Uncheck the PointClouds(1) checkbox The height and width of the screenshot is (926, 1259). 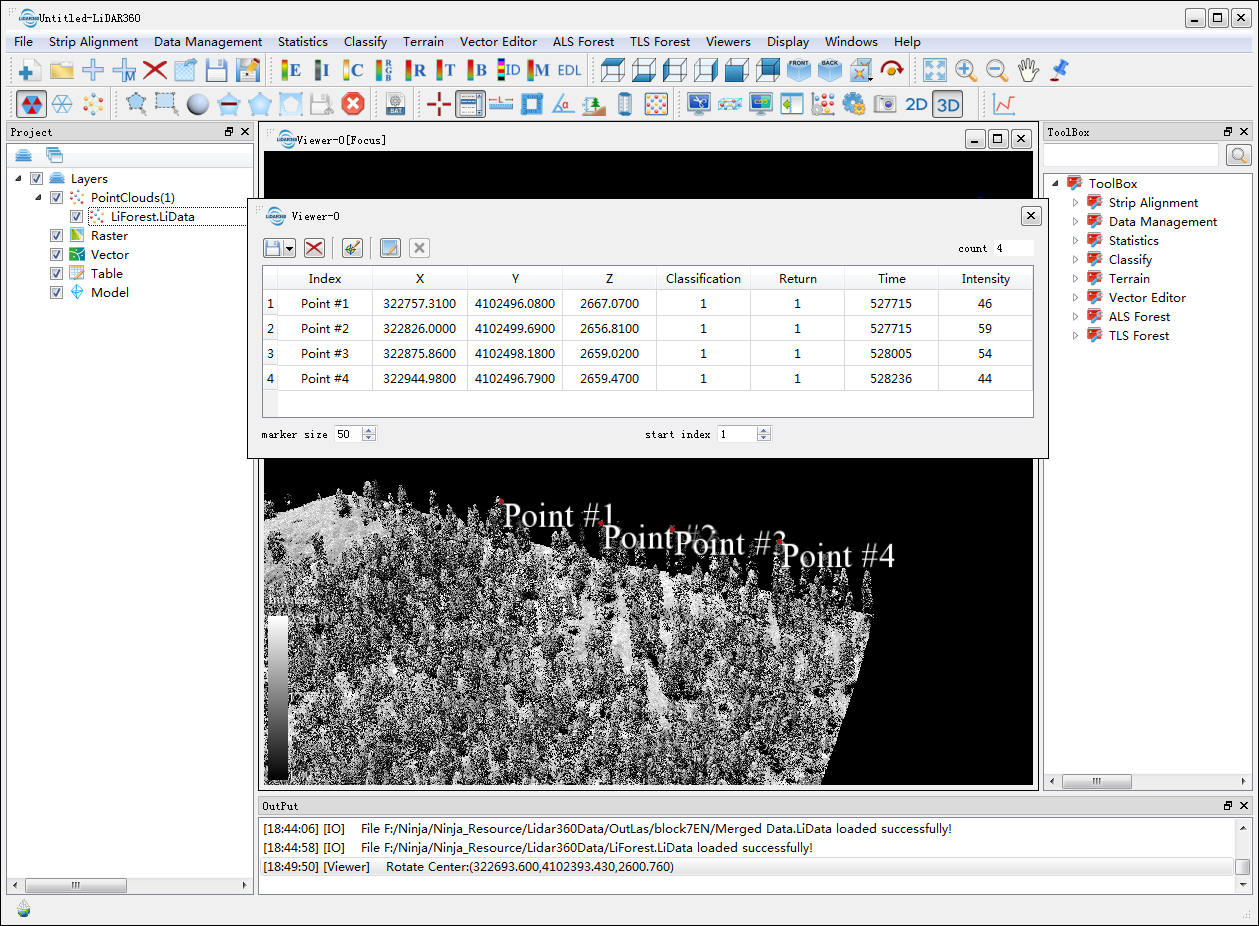[x=57, y=198]
